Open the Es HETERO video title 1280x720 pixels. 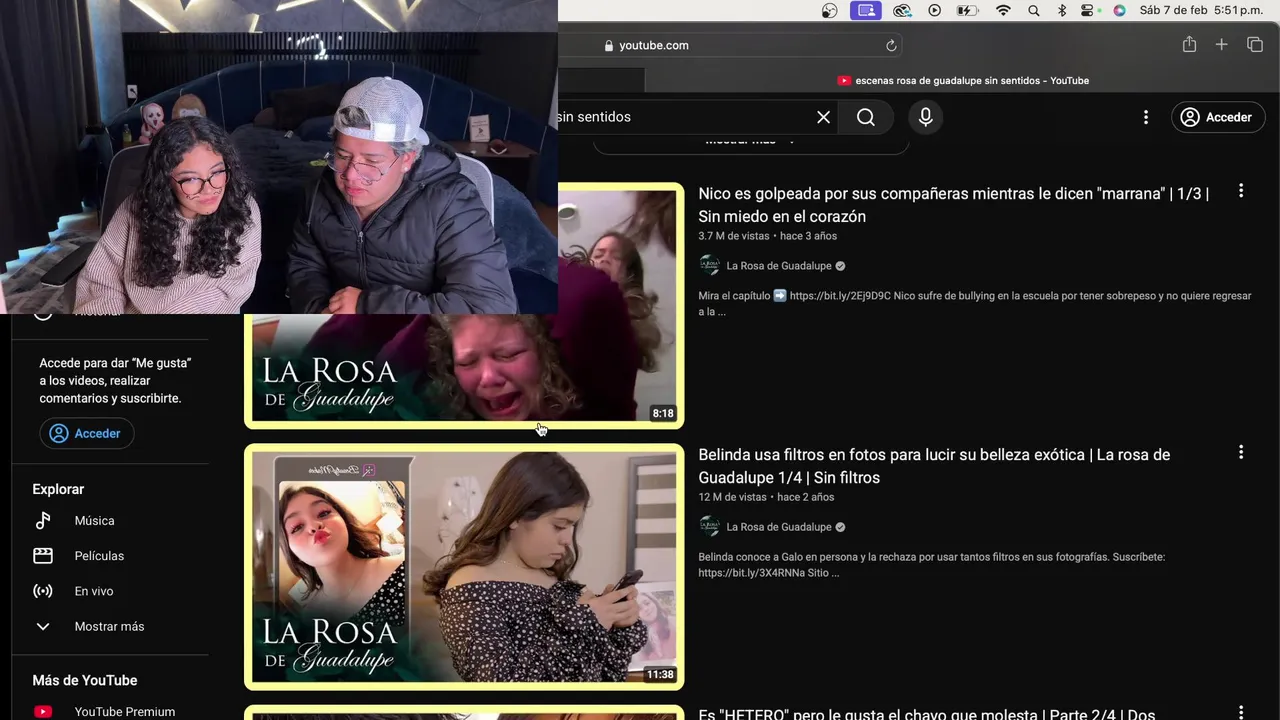pyautogui.click(x=926, y=714)
